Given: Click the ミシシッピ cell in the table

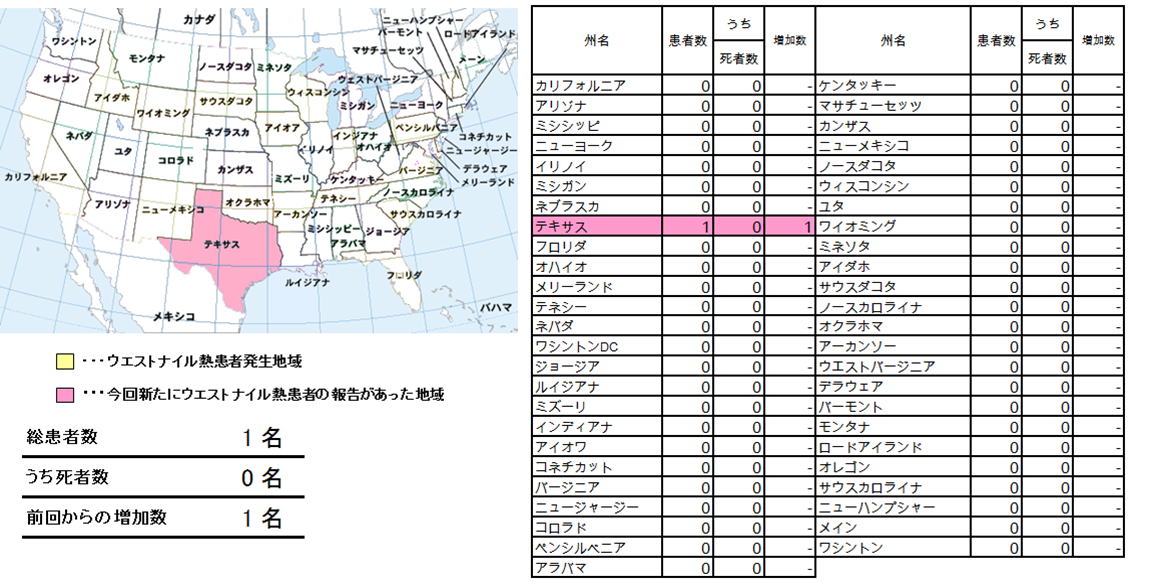Looking at the screenshot, I should [x=597, y=126].
